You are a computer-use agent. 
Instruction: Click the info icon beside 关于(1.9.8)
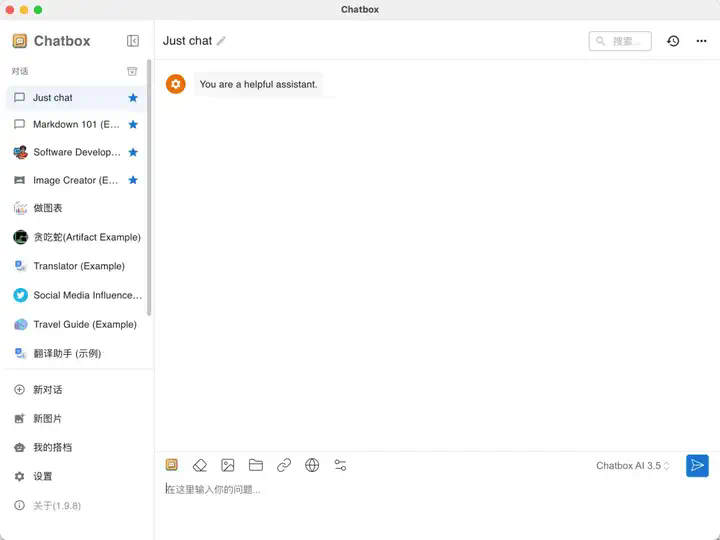19,506
